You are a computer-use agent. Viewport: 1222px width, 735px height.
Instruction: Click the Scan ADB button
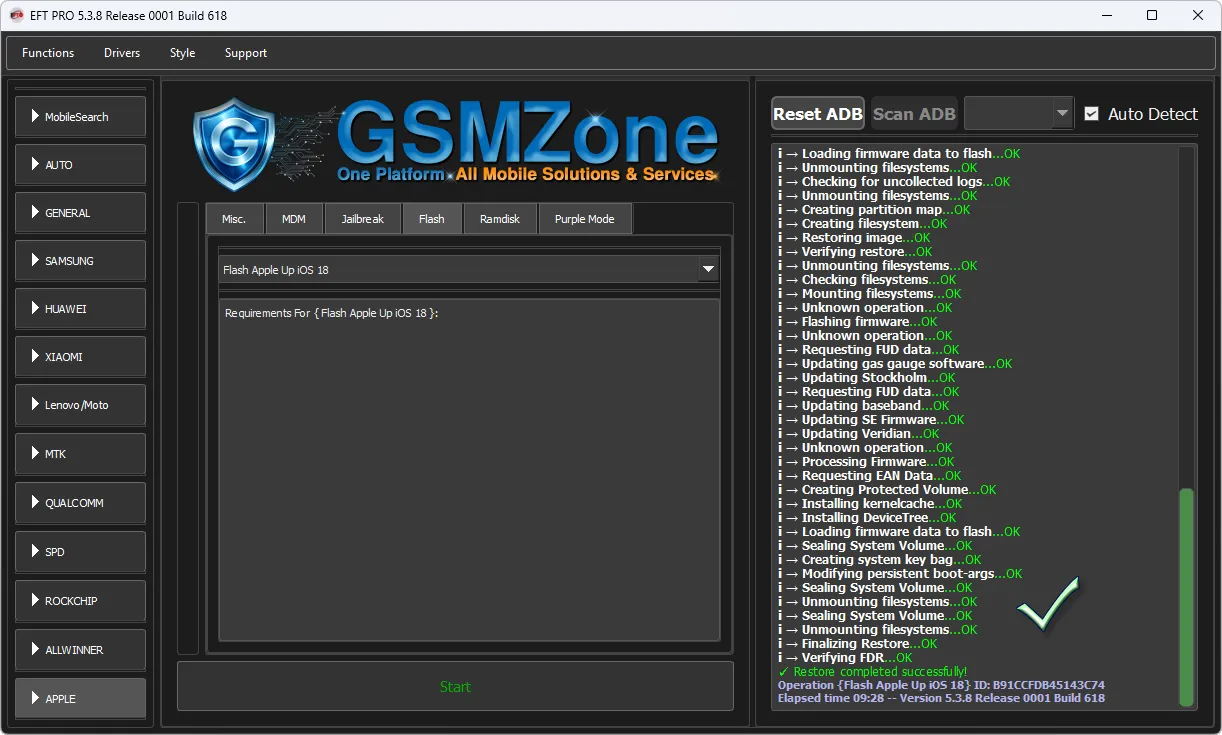(914, 114)
